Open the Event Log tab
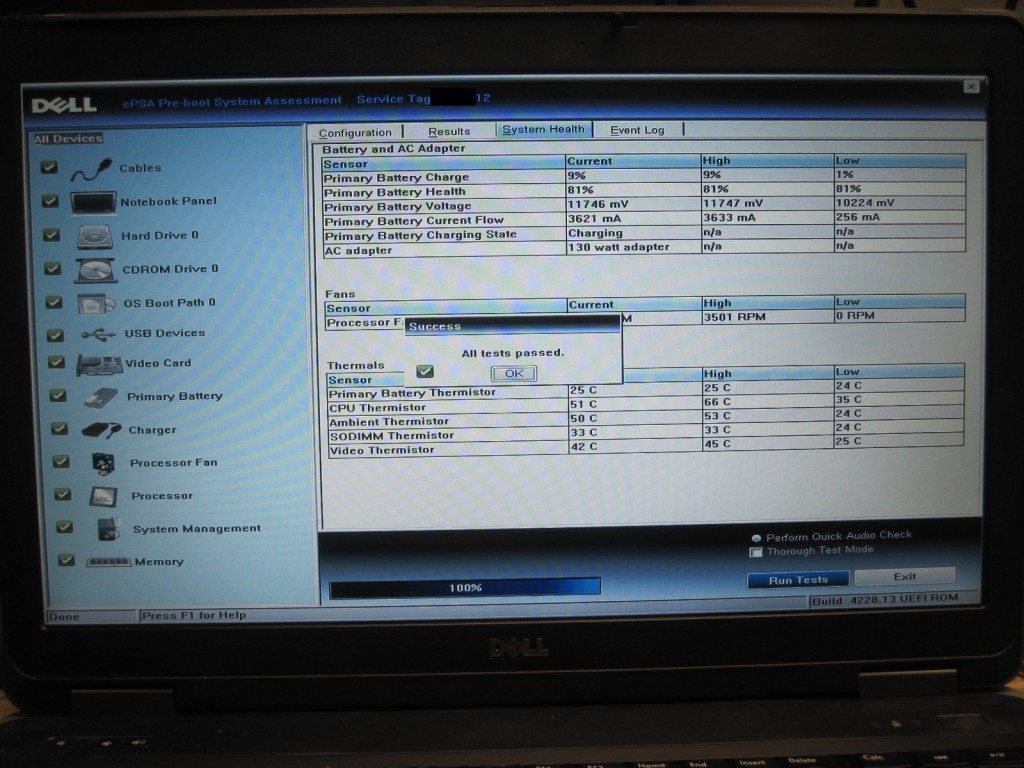 (x=637, y=130)
